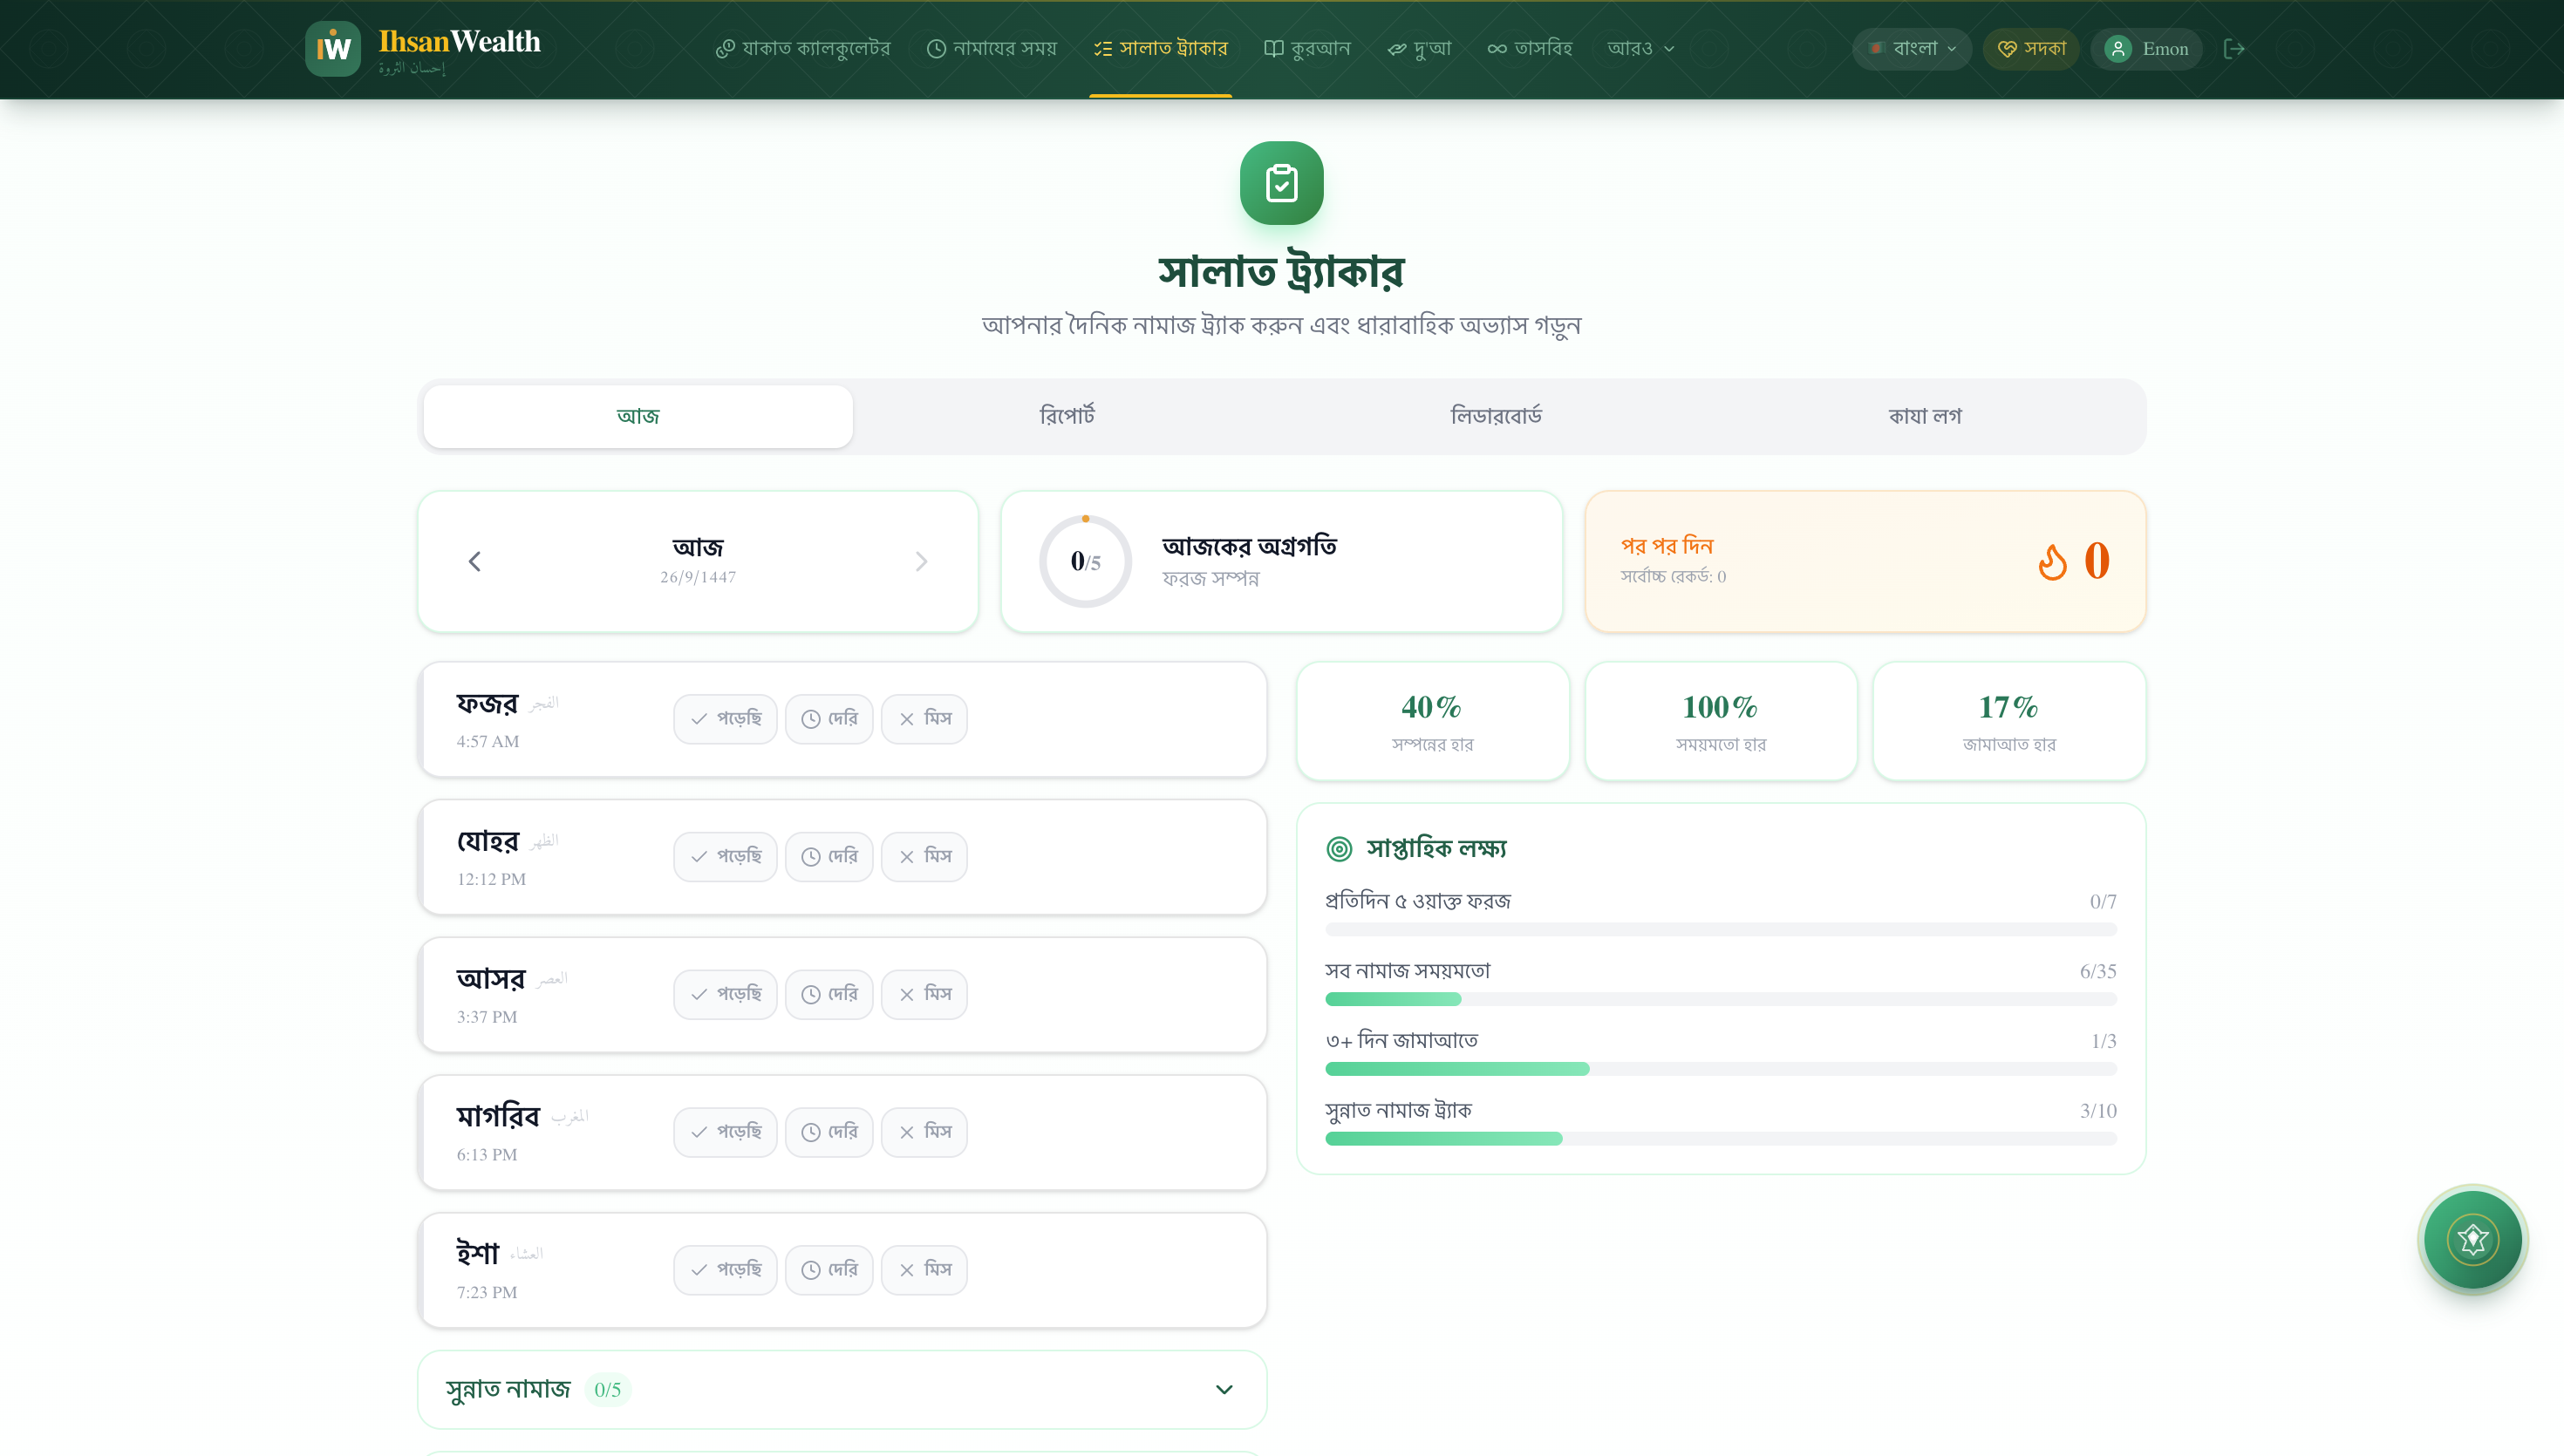Mark Fajr prayer as prayed

pos(725,719)
